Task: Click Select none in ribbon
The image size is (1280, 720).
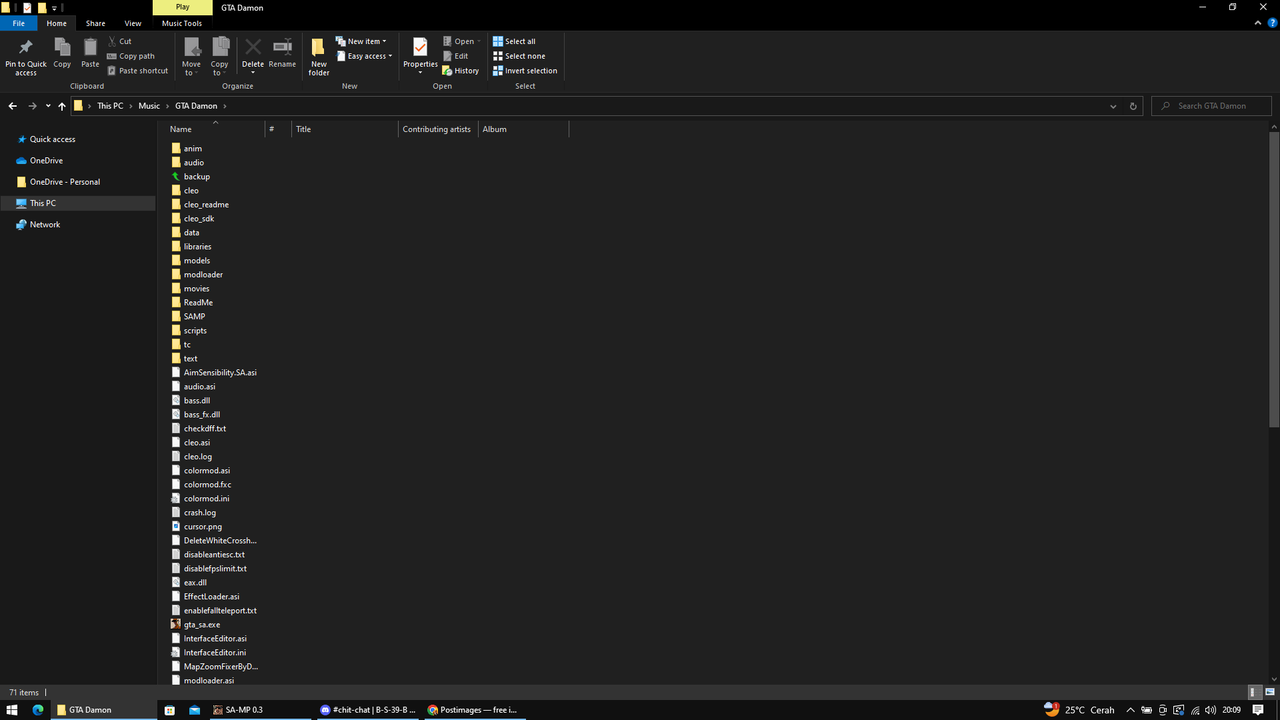Action: pyautogui.click(x=519, y=56)
